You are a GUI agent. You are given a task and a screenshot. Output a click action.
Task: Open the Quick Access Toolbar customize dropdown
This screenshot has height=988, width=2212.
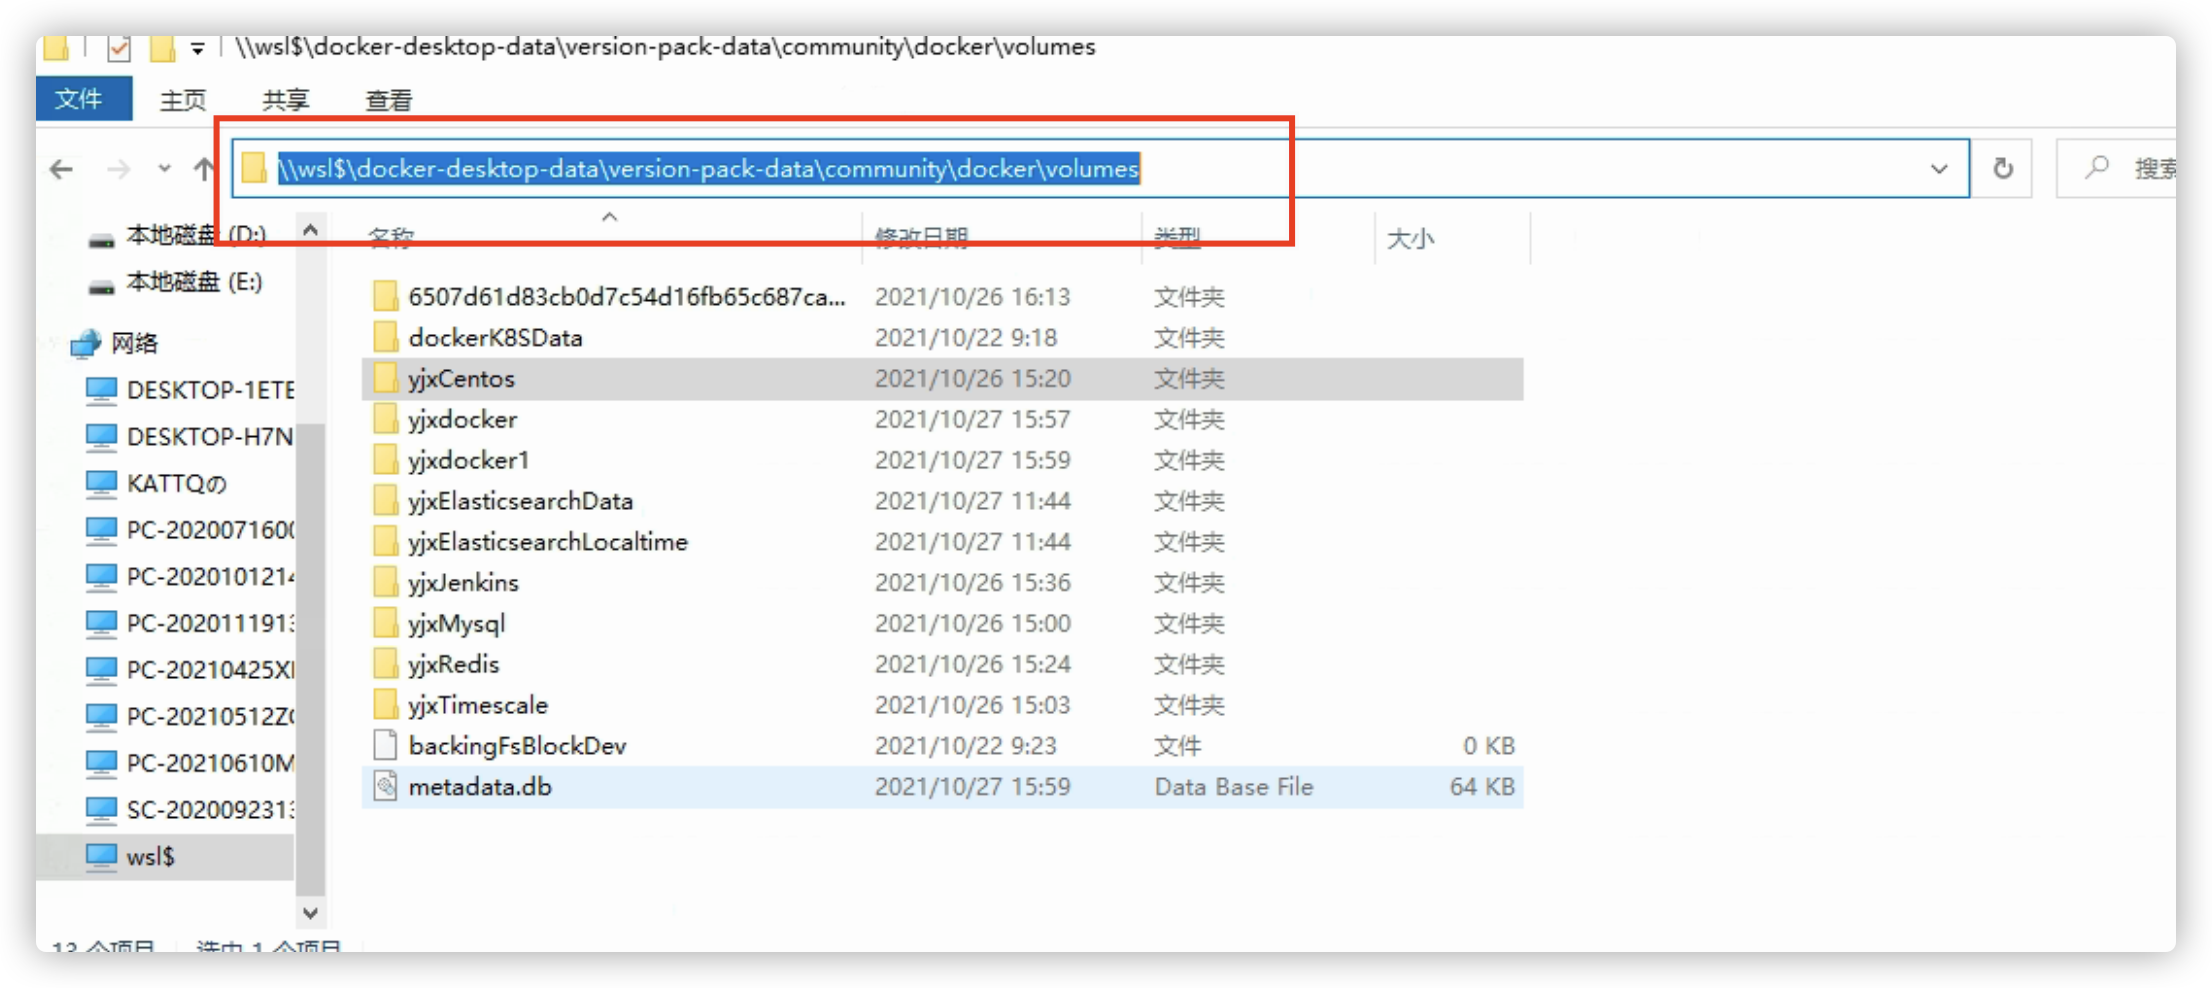click(x=197, y=46)
